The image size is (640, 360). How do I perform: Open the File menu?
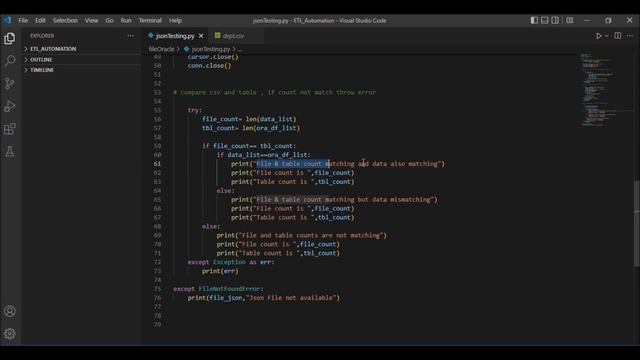(x=23, y=20)
